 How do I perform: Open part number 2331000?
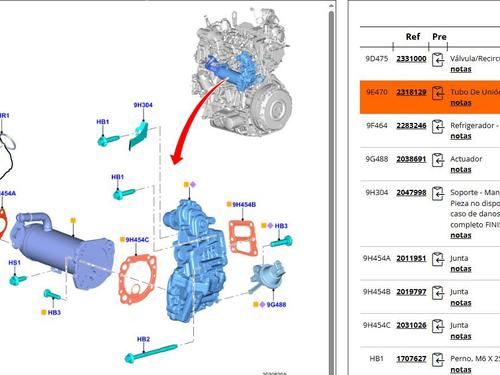411,59
